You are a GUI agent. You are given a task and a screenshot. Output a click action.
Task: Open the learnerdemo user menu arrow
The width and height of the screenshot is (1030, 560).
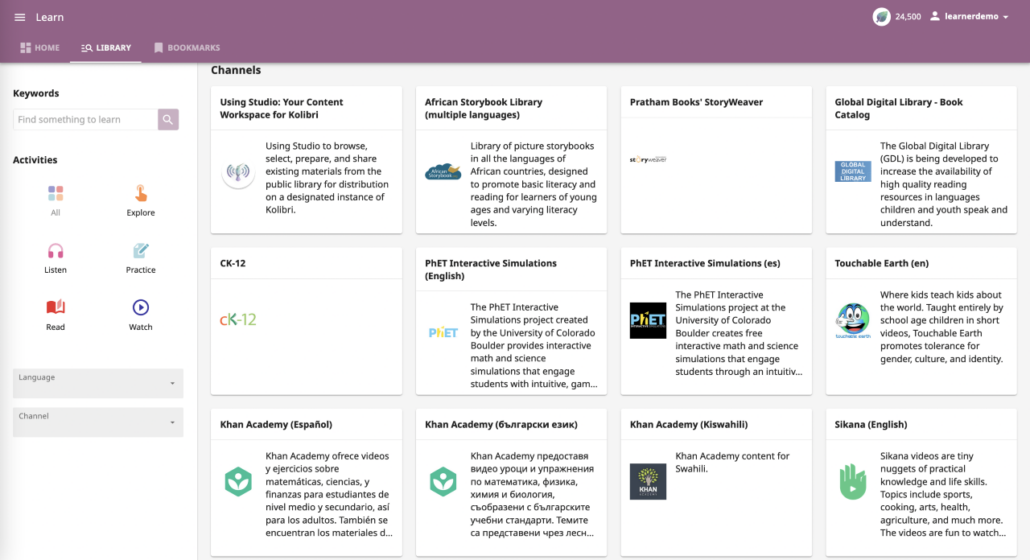tap(1006, 17)
